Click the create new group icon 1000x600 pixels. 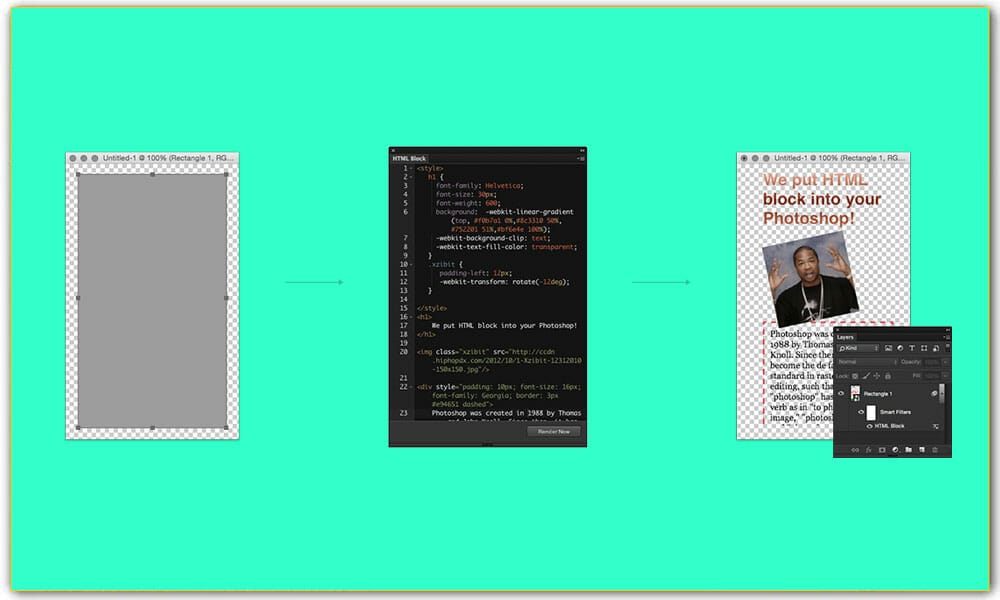[x=908, y=449]
